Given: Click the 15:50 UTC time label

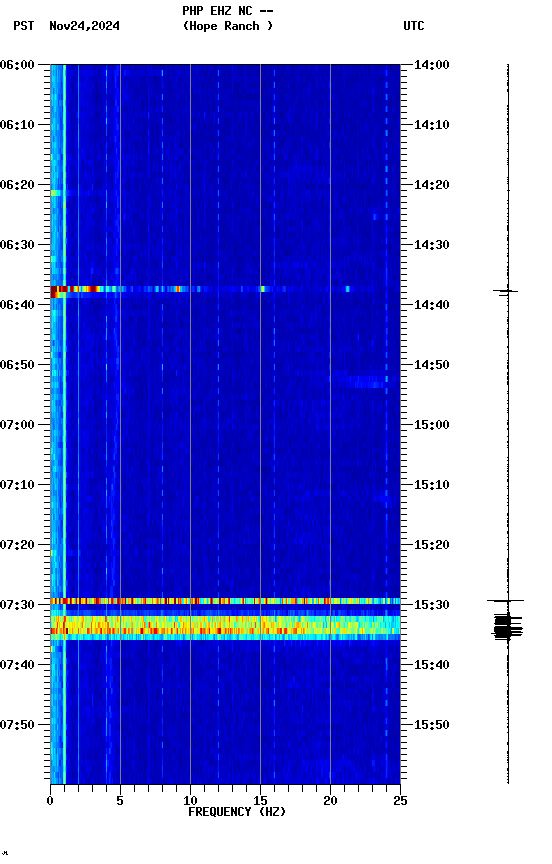Looking at the screenshot, I should 432,725.
